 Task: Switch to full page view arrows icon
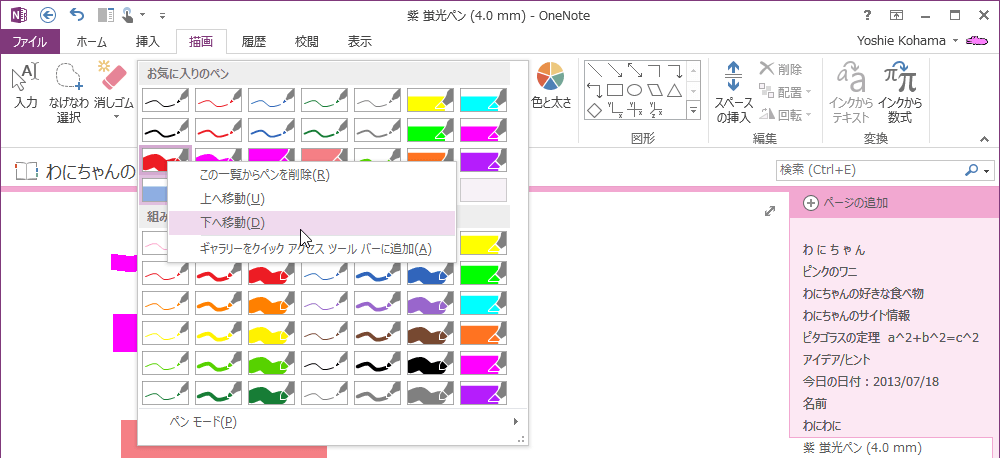coord(769,211)
